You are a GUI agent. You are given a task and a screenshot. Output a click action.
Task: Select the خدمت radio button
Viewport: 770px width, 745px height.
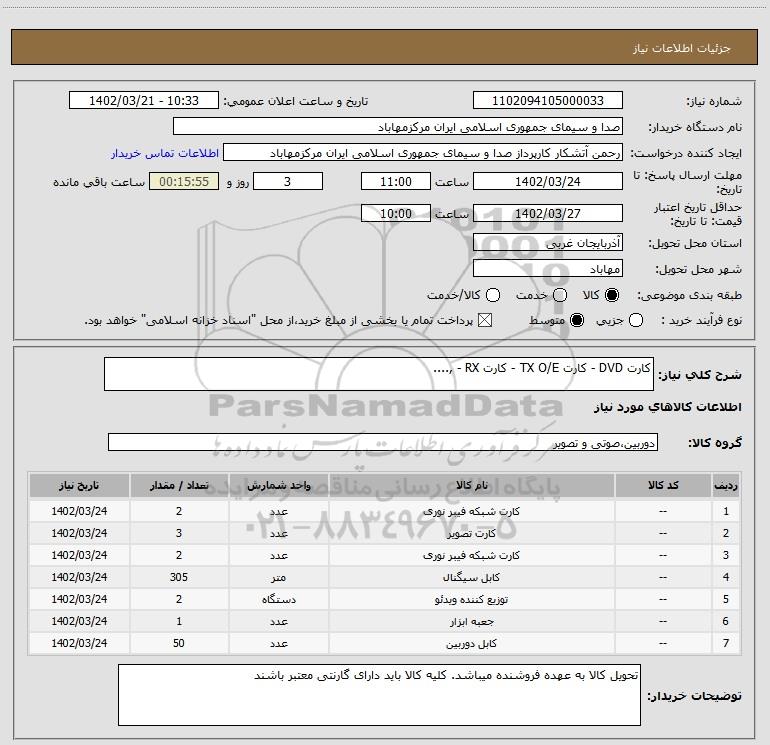tap(560, 295)
